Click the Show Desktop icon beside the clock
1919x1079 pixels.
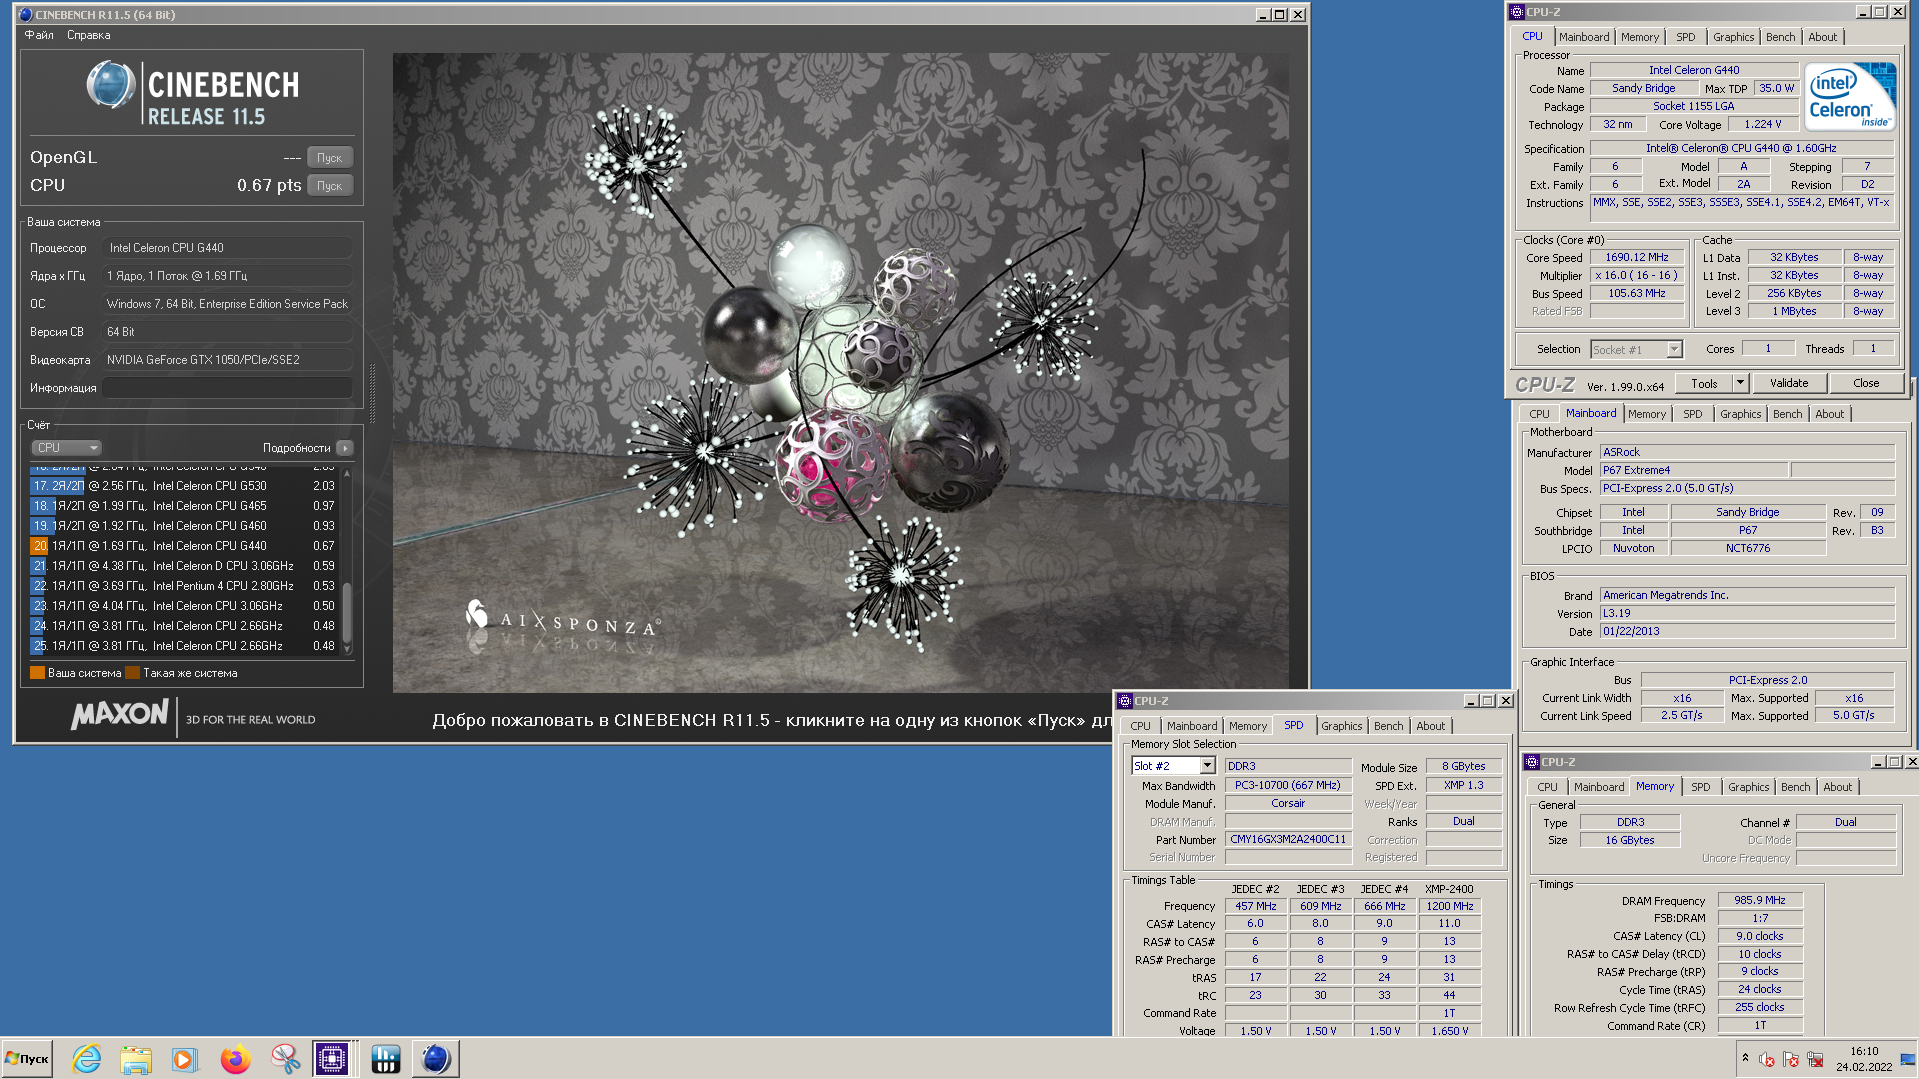coord(1908,1059)
